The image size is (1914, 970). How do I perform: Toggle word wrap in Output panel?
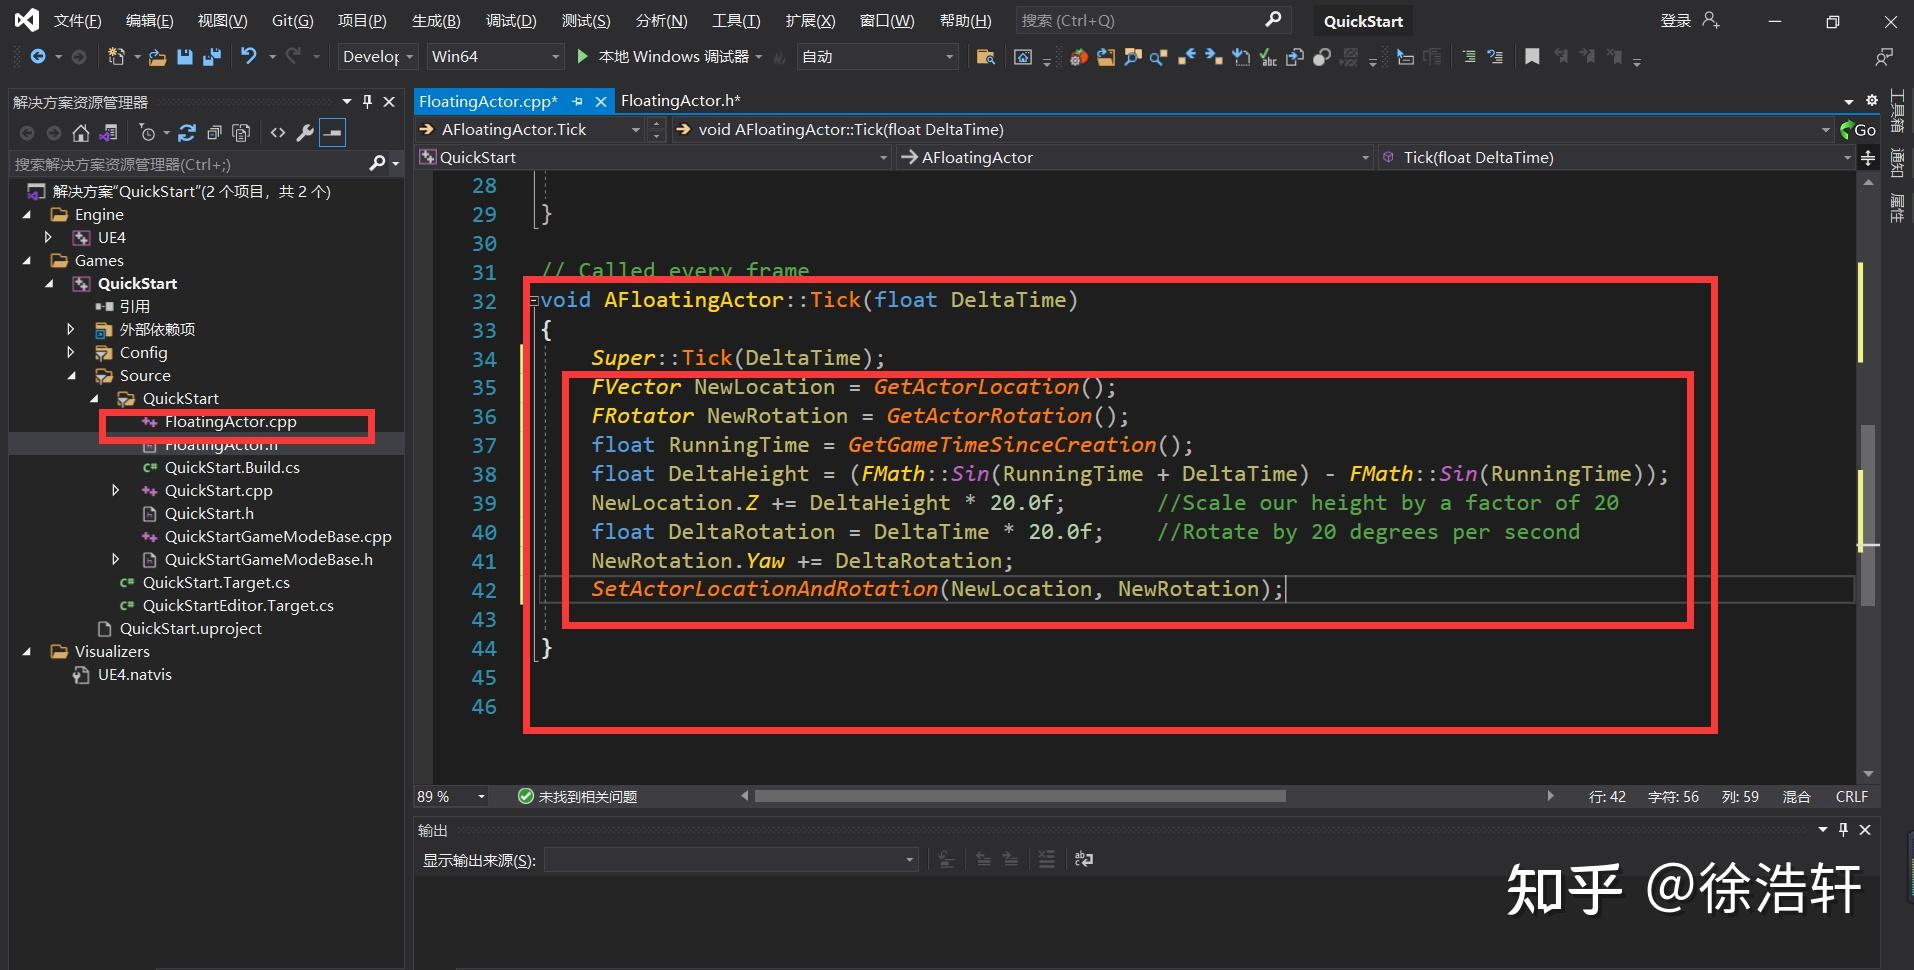[1084, 859]
